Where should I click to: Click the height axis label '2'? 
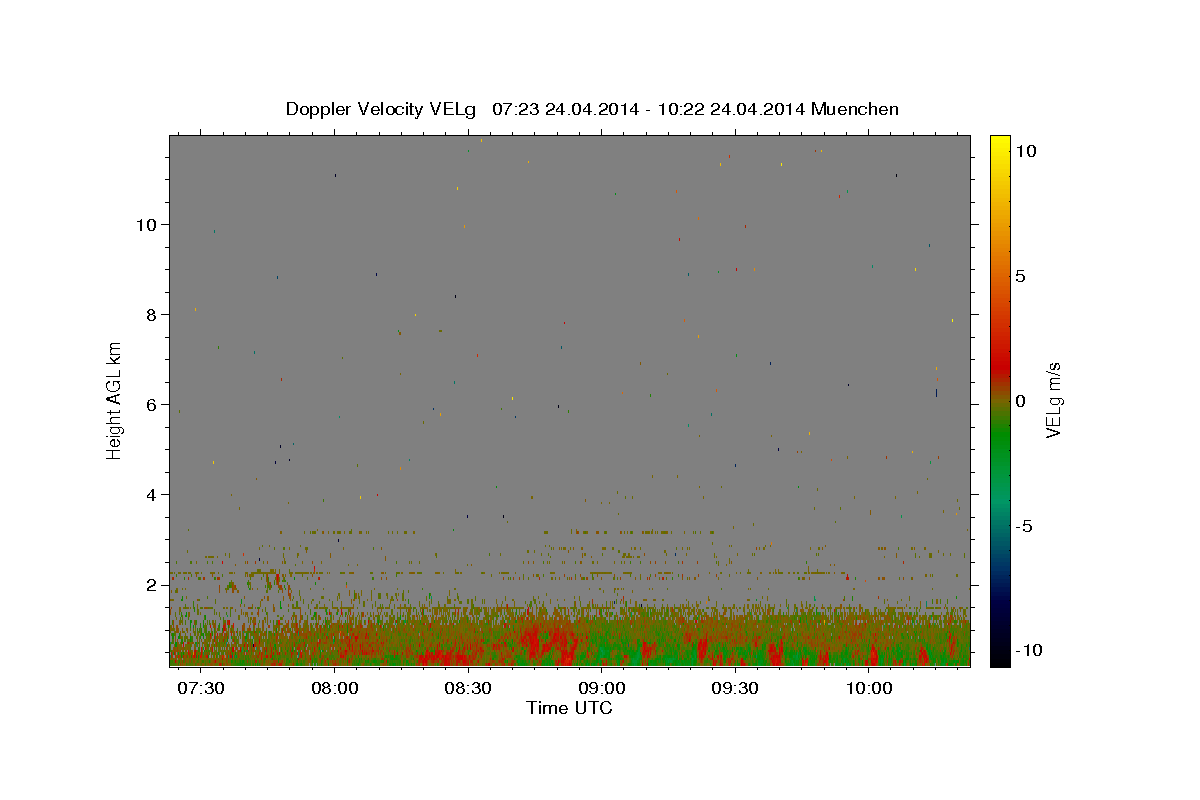tap(152, 585)
